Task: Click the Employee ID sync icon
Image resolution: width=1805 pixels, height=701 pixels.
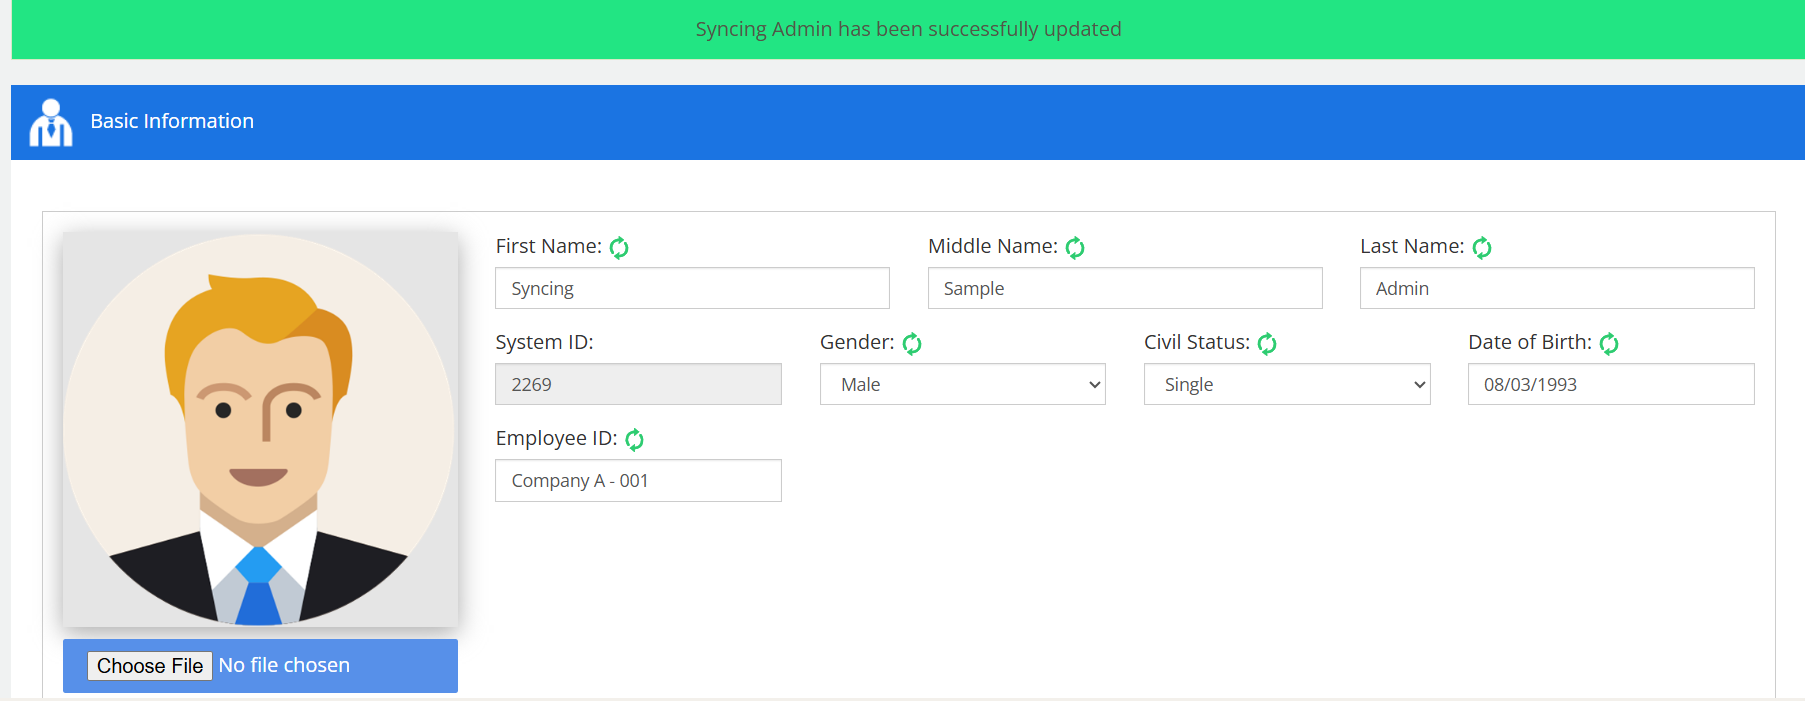Action: tap(634, 439)
